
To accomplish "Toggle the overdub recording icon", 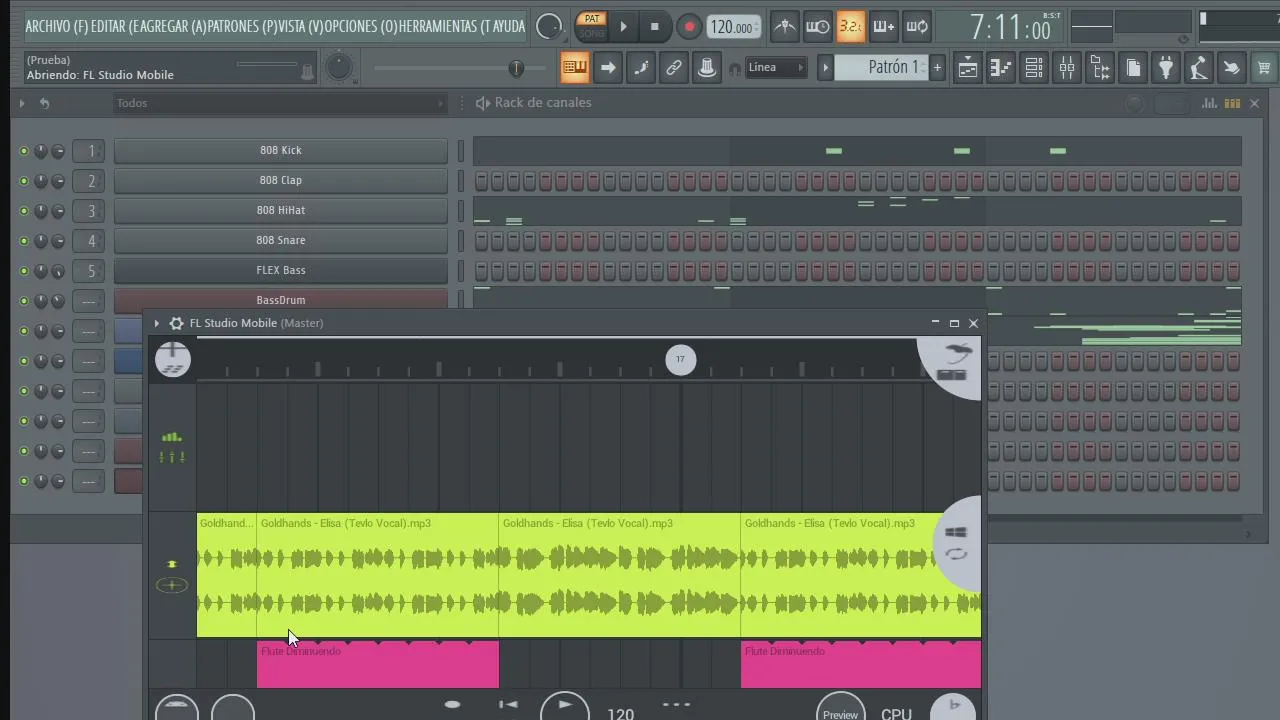I will click(883, 27).
